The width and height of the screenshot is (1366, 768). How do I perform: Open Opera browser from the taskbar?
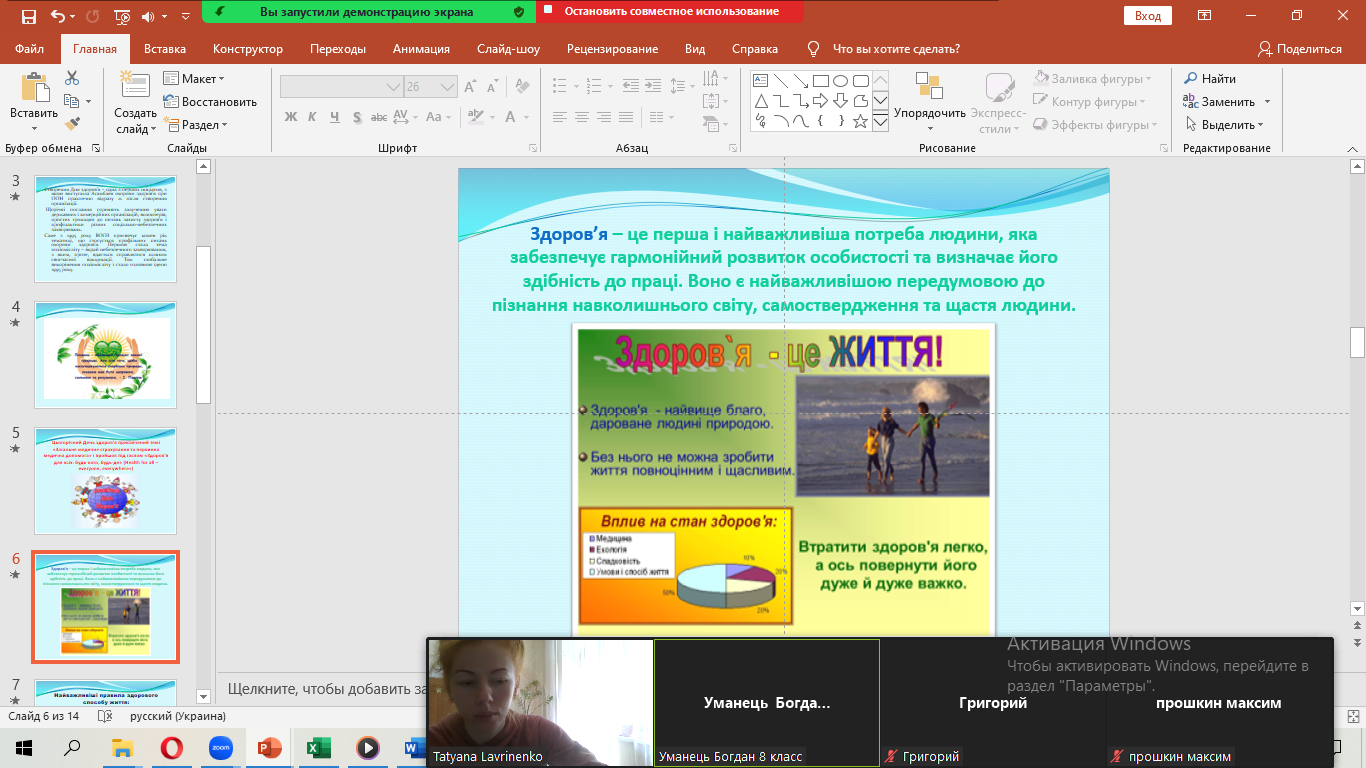click(172, 747)
